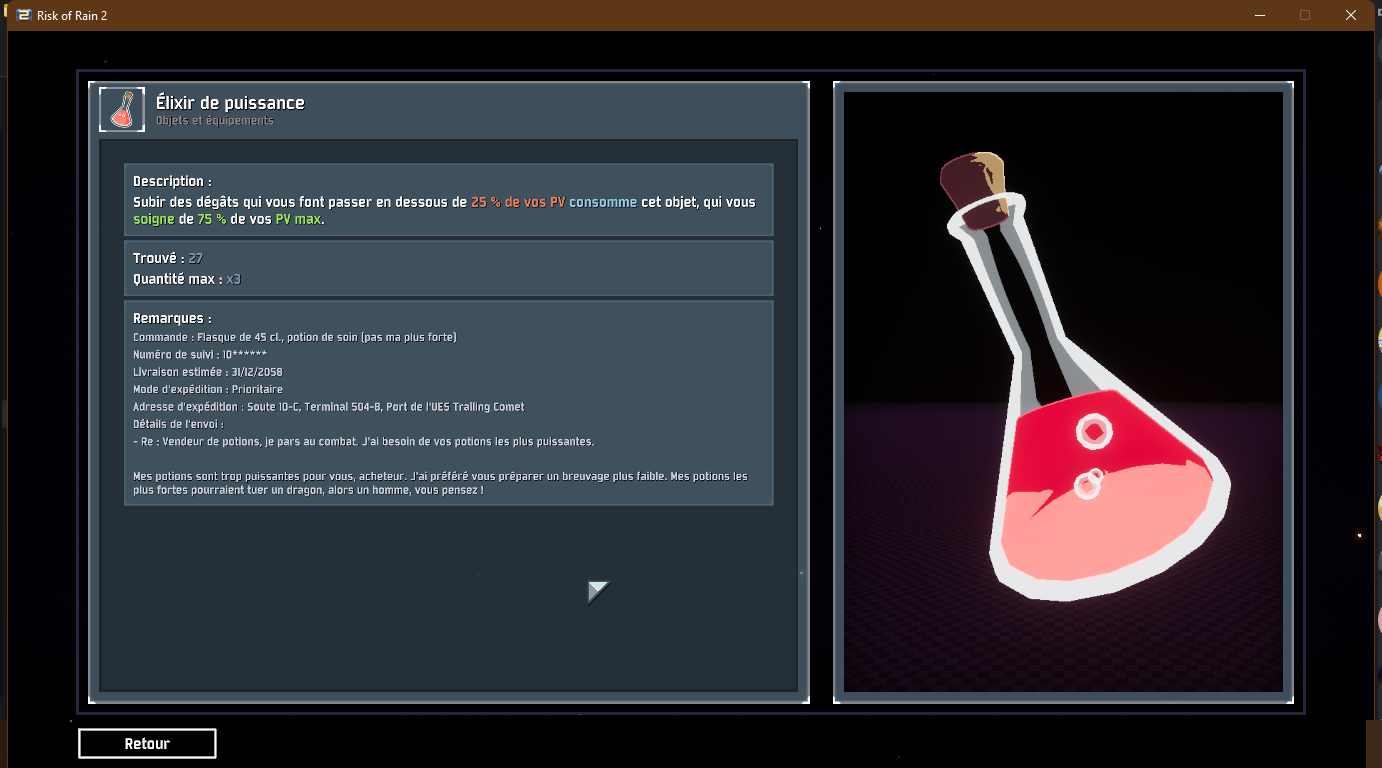Viewport: 1382px width, 768px height.
Task: Click the "Numéro de suivi" line in Remarques
Action: click(x=200, y=355)
